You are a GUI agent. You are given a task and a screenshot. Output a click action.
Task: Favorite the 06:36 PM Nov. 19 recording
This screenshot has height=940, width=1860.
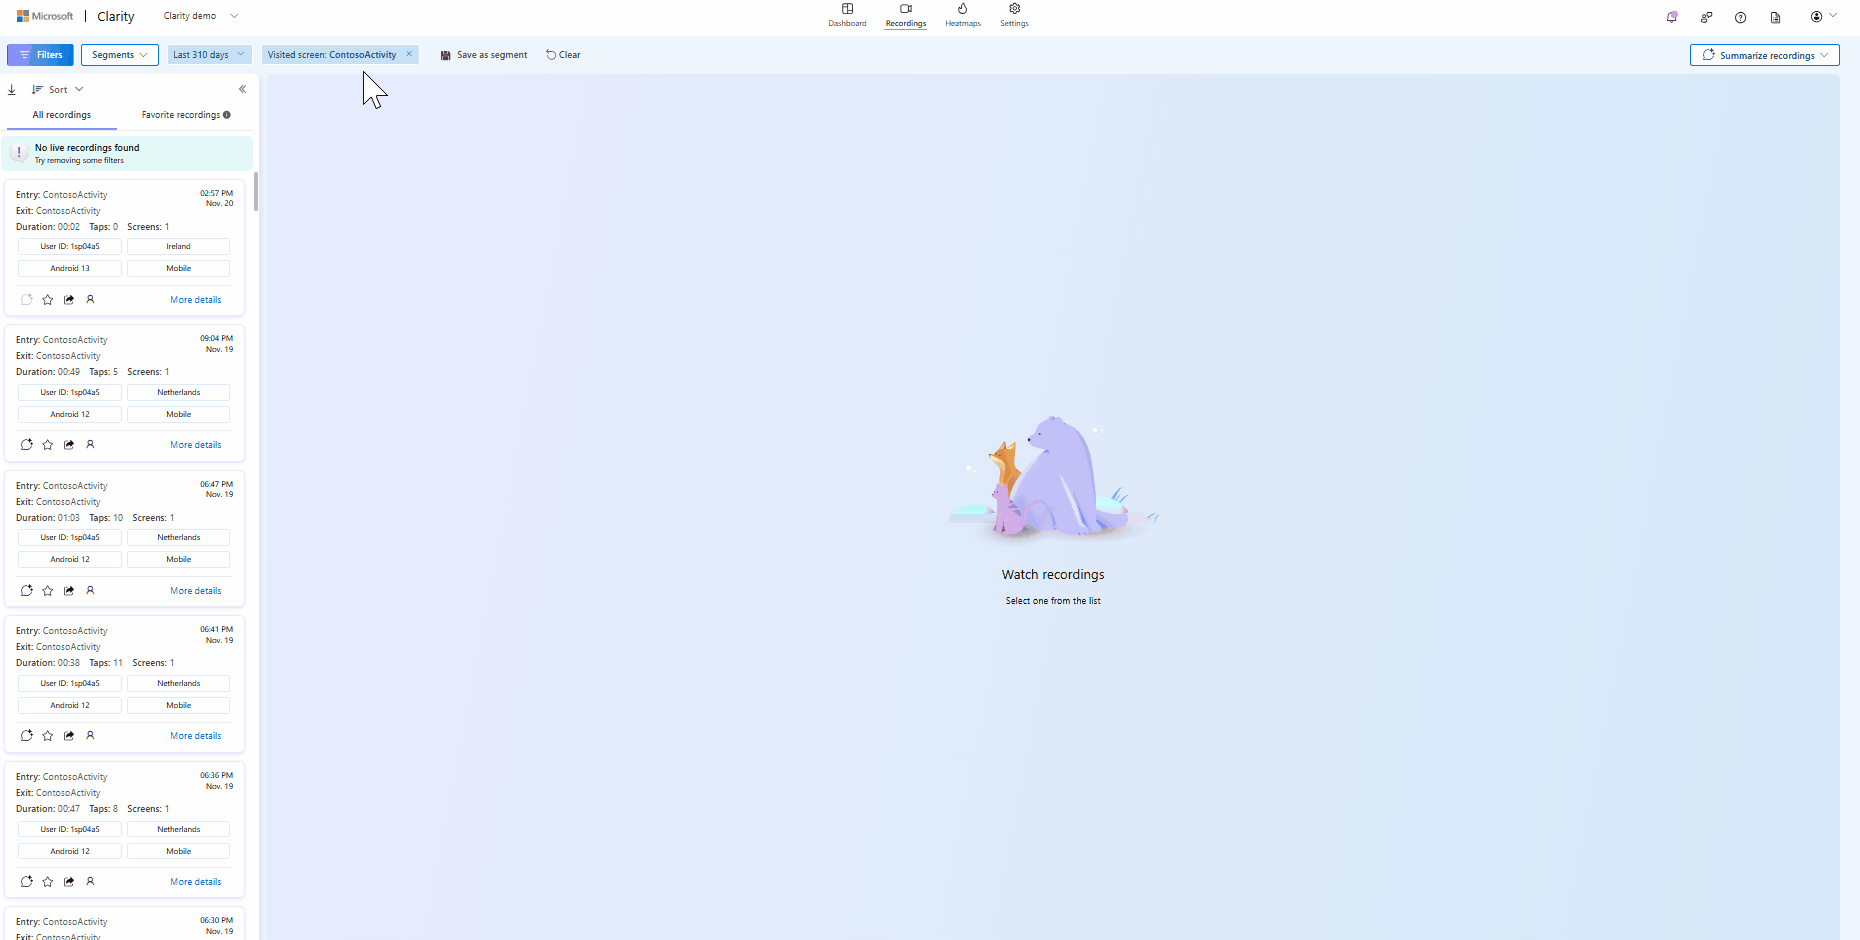point(48,881)
